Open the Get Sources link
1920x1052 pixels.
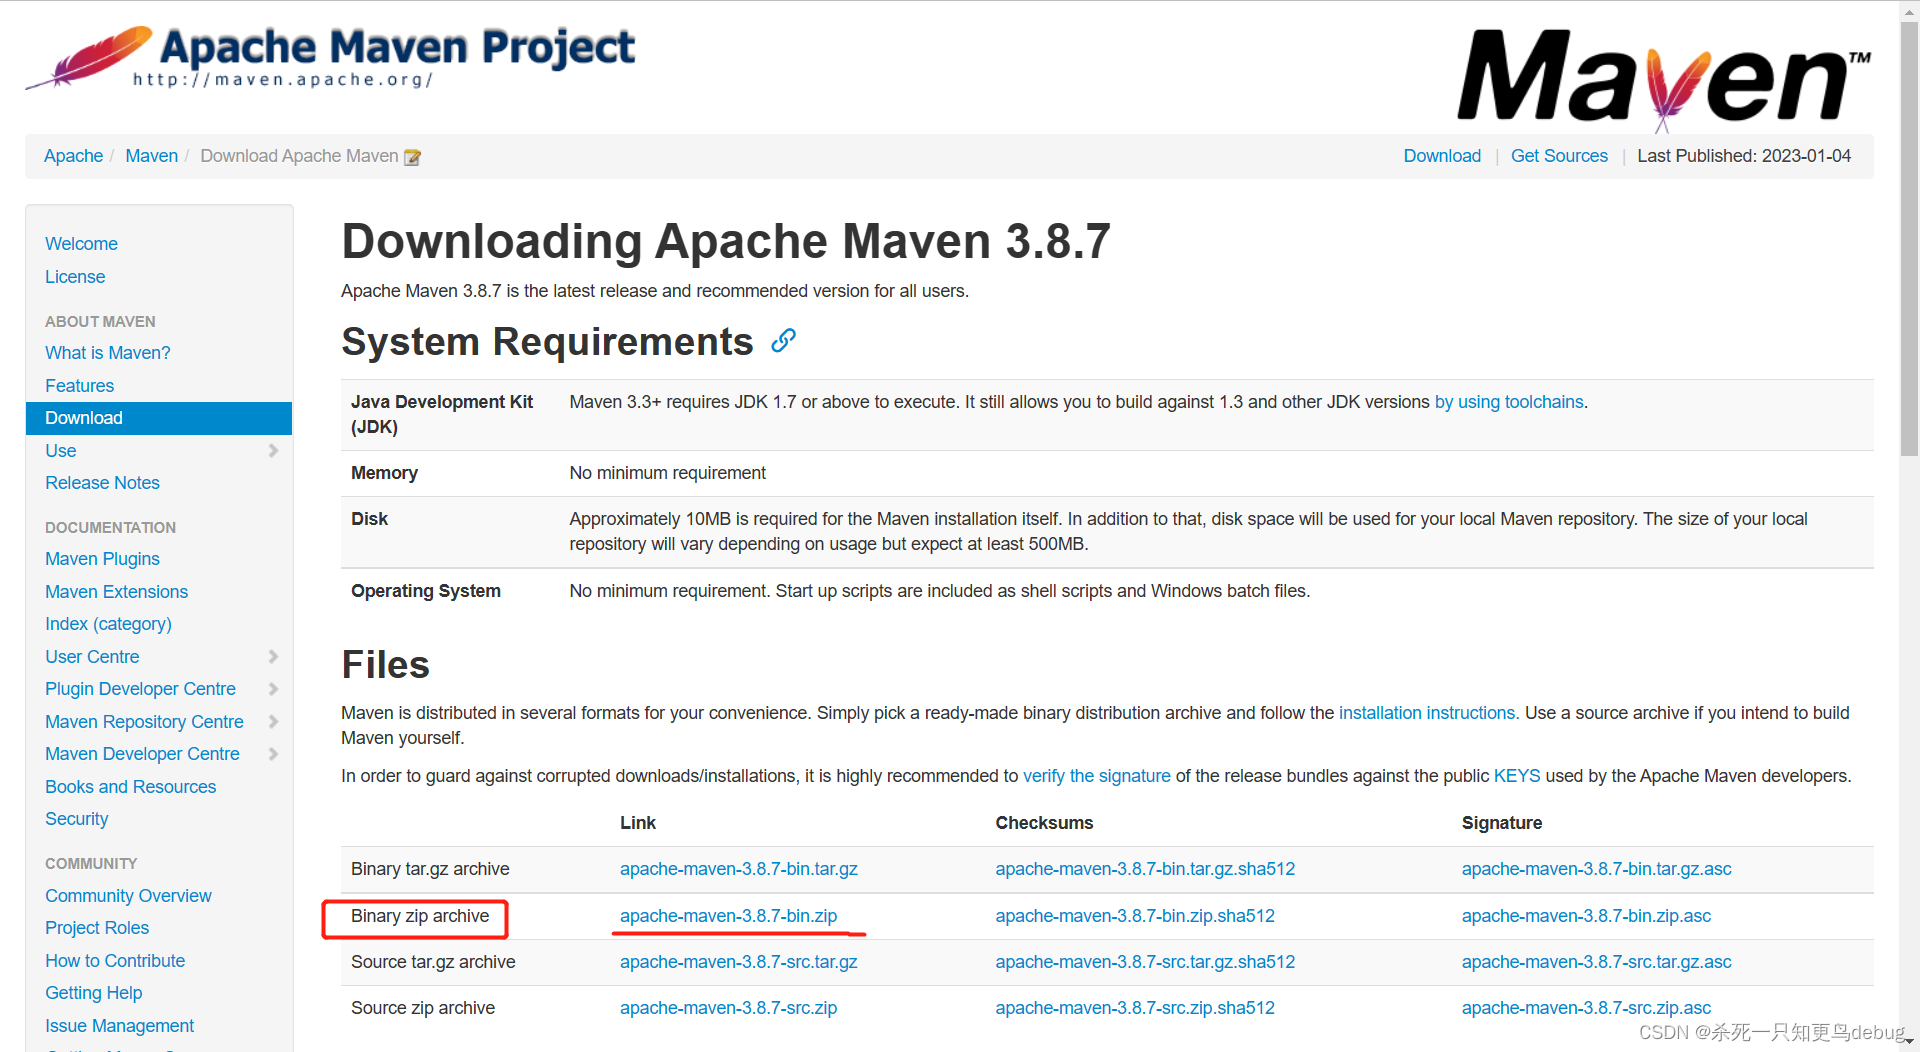click(x=1559, y=156)
